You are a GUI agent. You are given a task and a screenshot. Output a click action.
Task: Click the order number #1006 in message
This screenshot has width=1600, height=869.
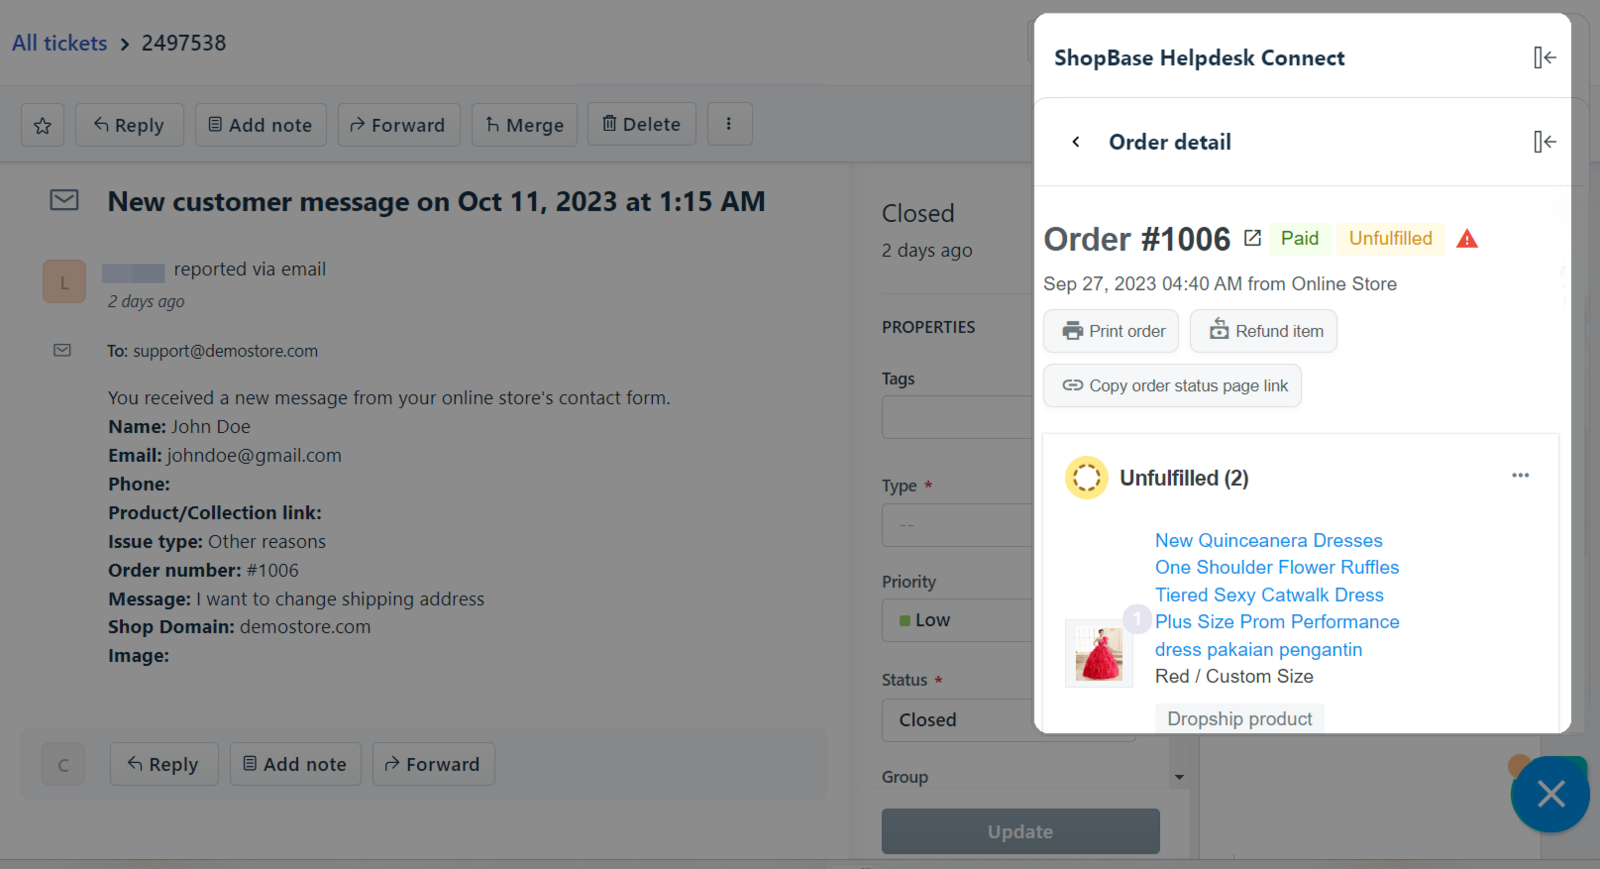272,570
